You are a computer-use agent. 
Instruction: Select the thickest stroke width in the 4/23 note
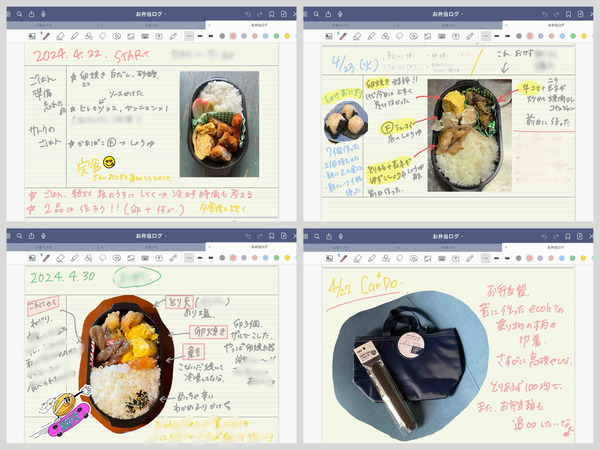click(x=507, y=36)
